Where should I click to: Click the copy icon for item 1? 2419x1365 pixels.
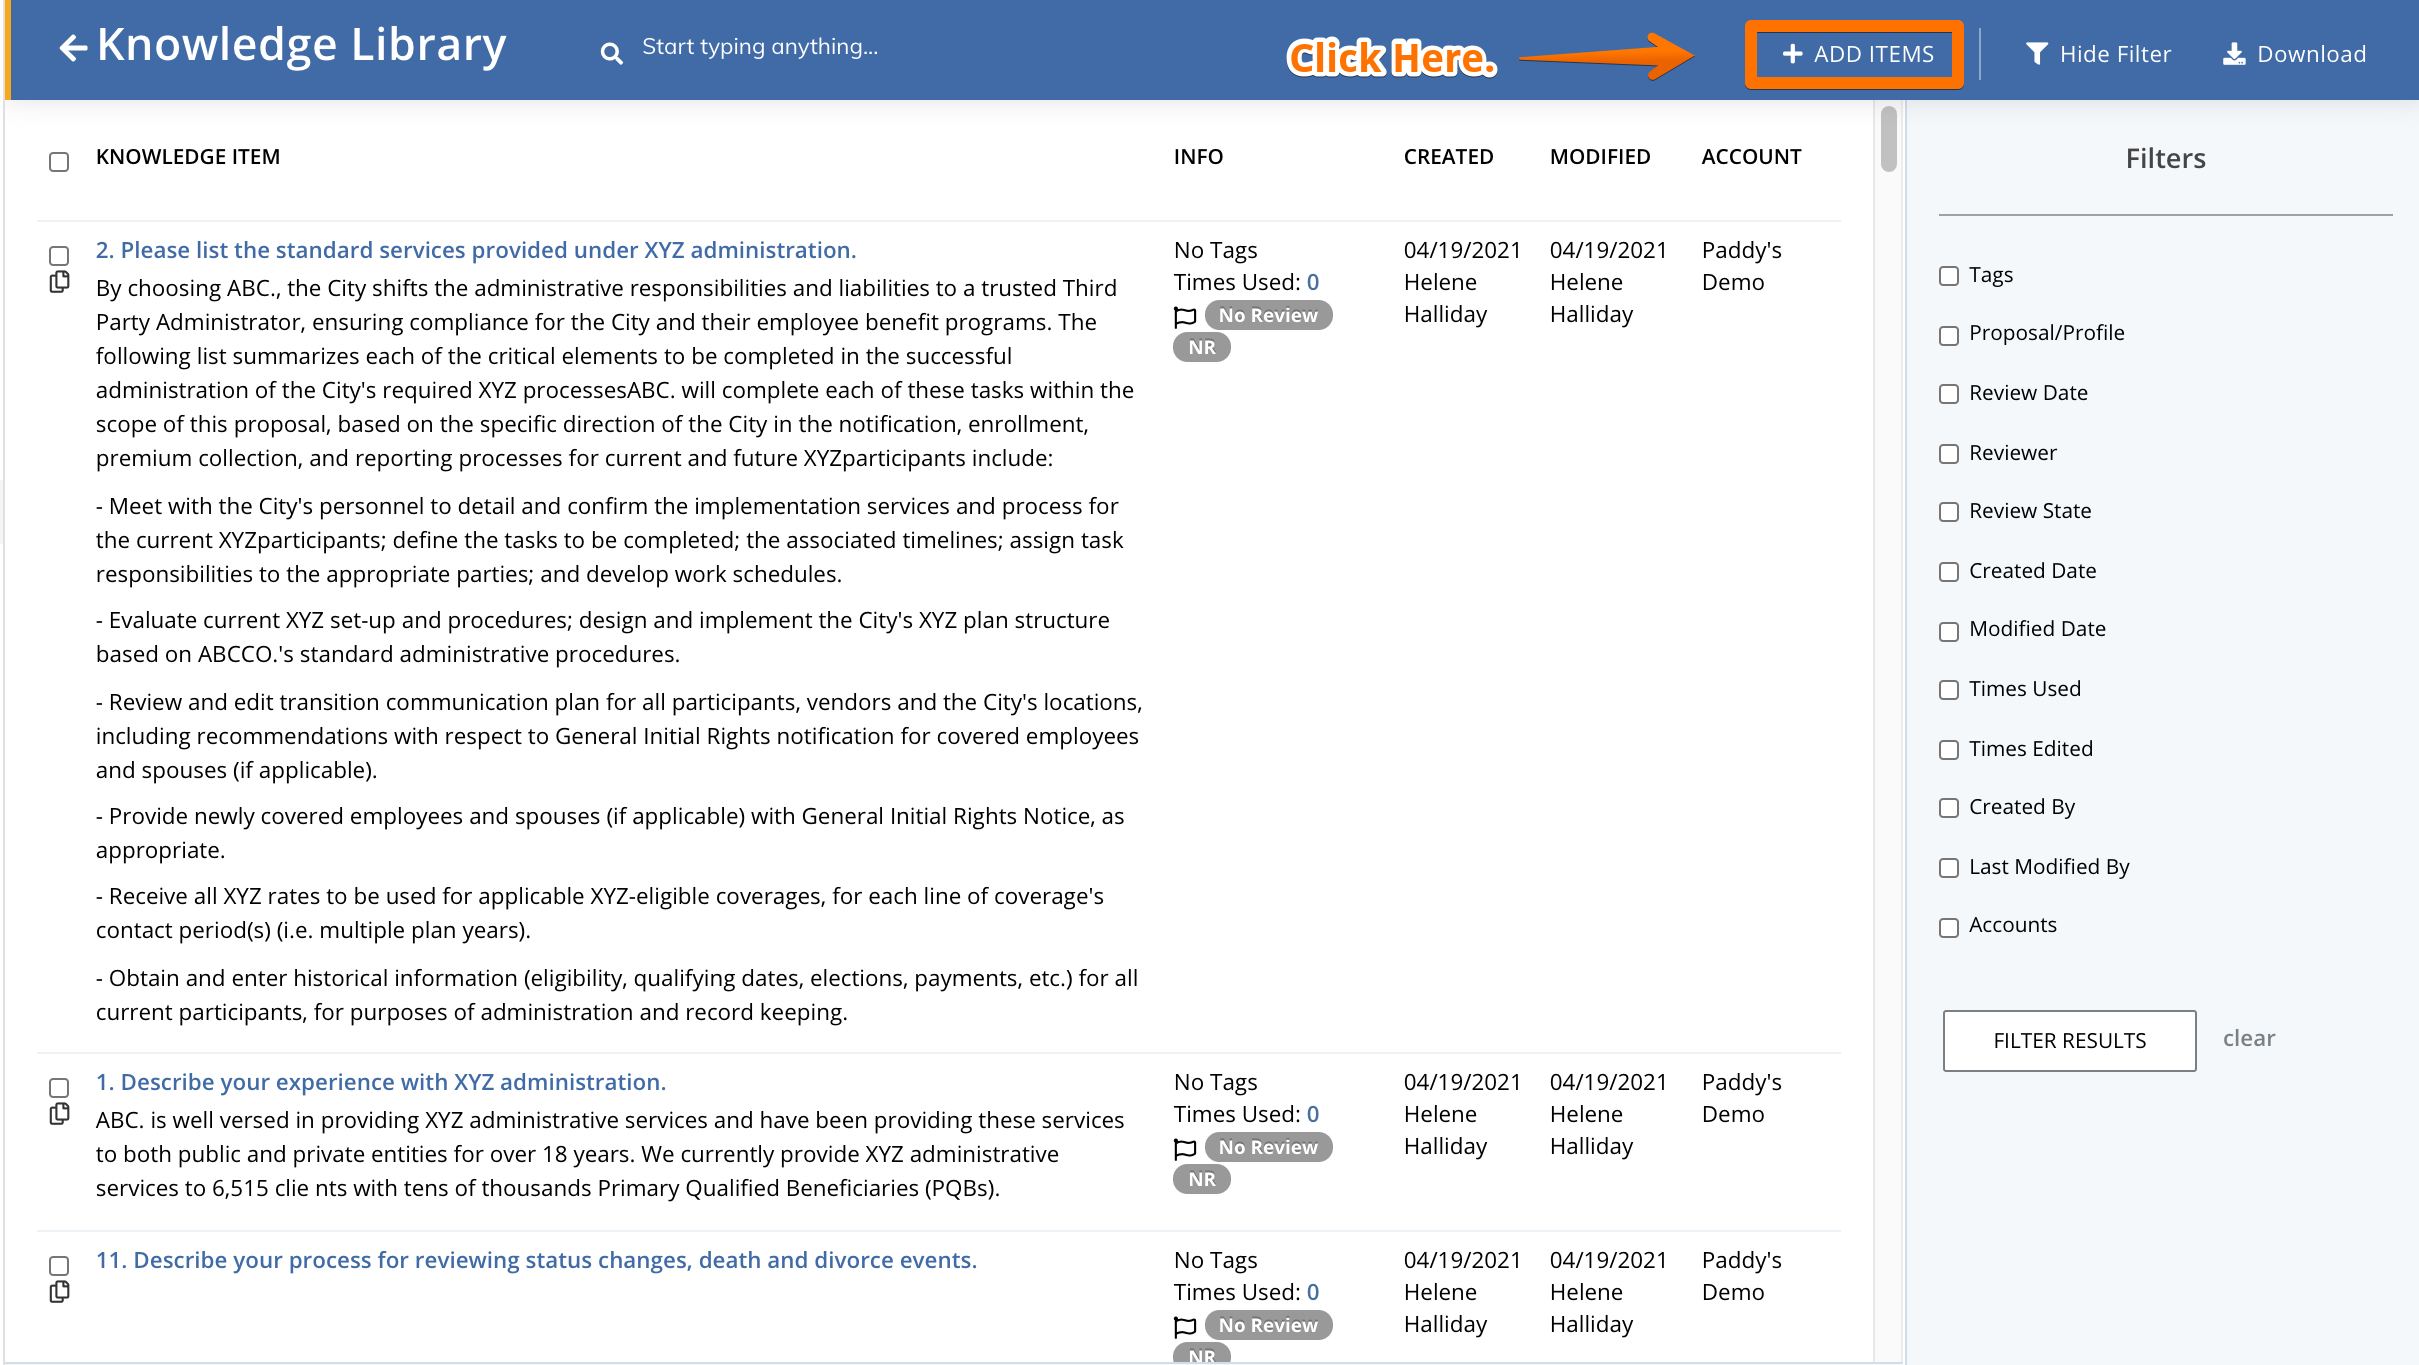coord(59,1115)
